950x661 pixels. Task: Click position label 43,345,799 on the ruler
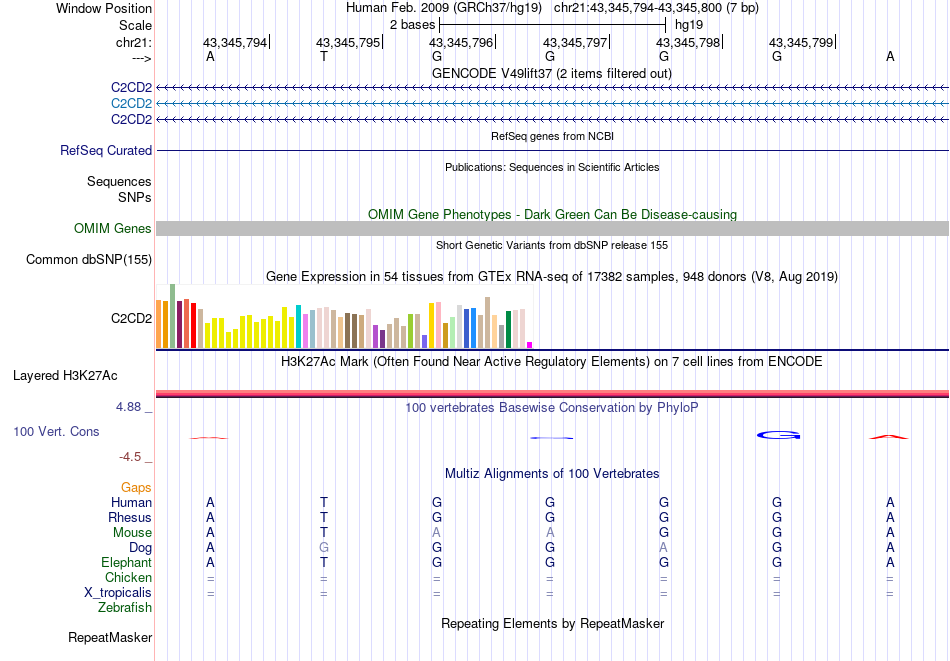(801, 42)
